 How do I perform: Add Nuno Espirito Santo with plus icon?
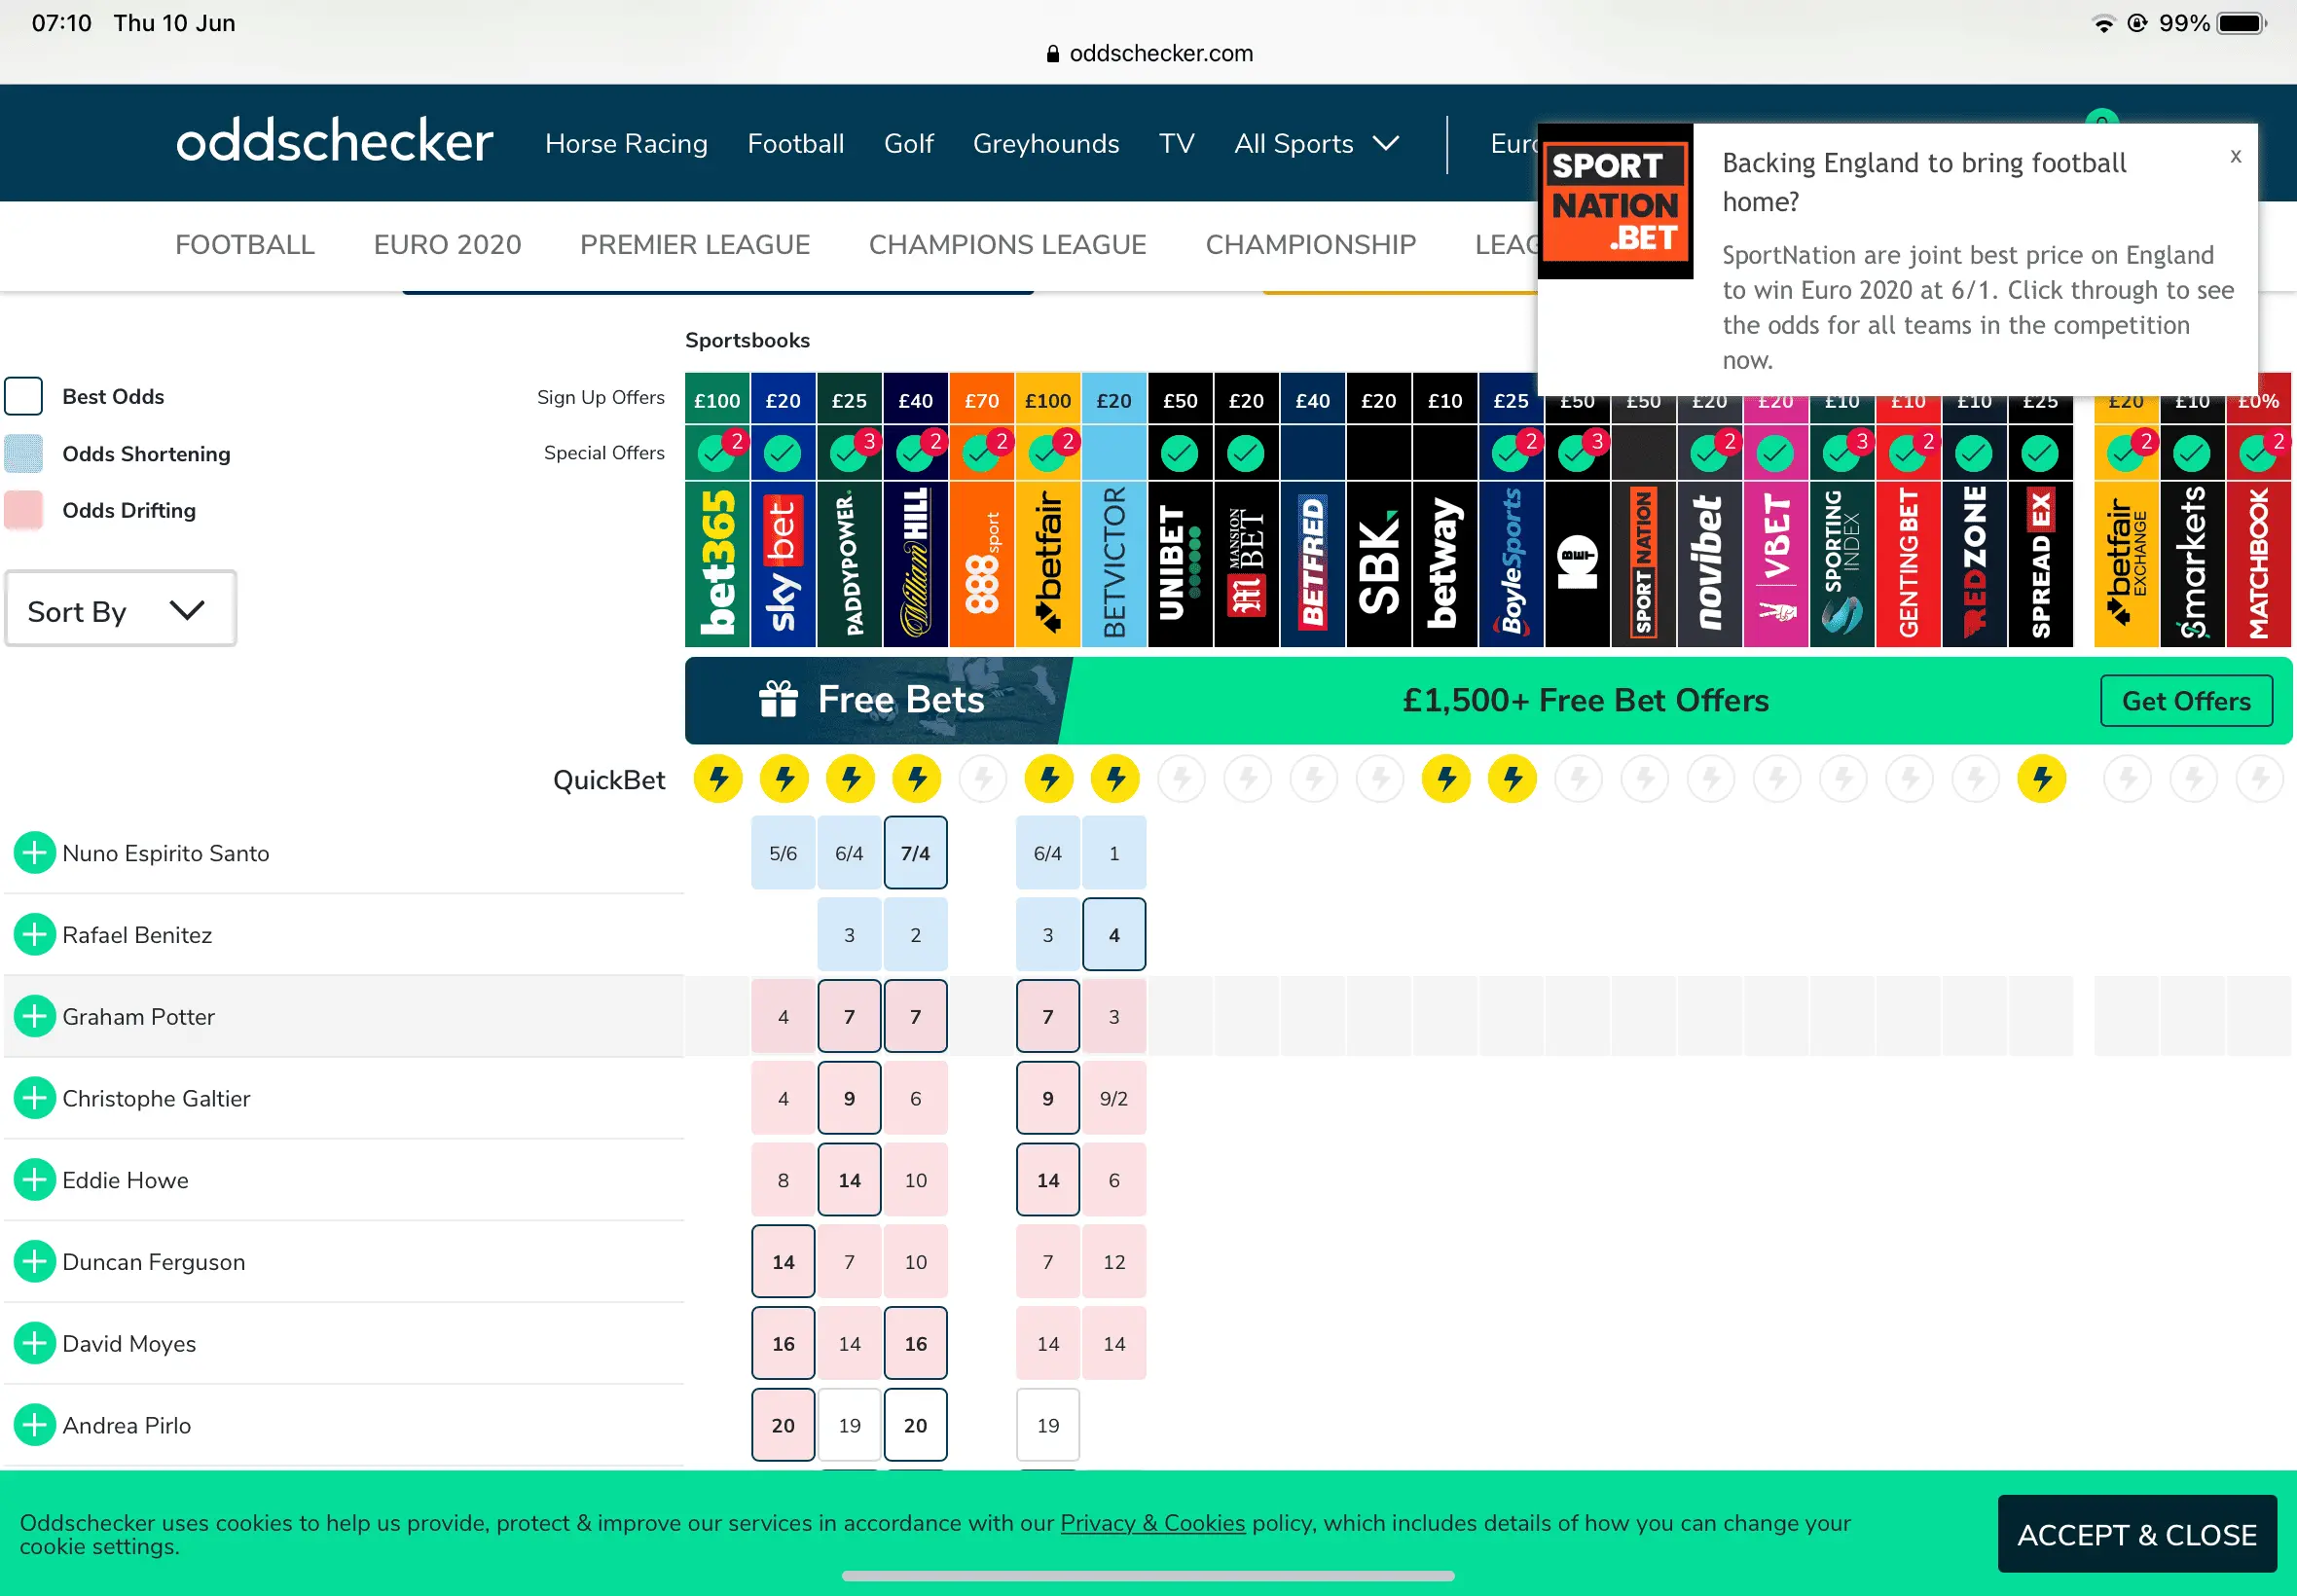pos(35,853)
